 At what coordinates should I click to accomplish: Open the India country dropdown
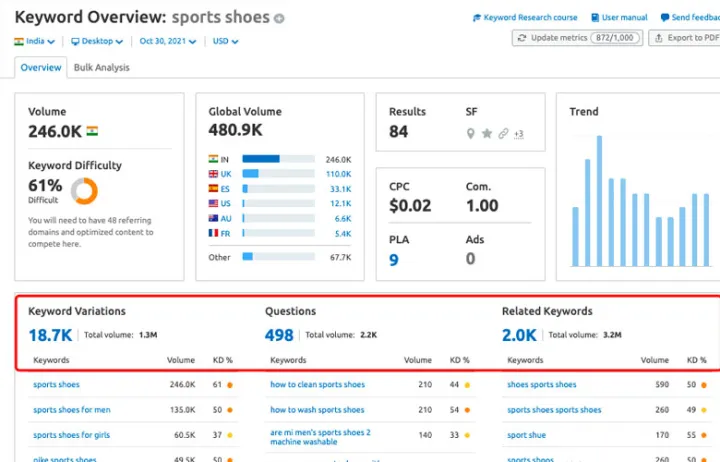[34, 41]
